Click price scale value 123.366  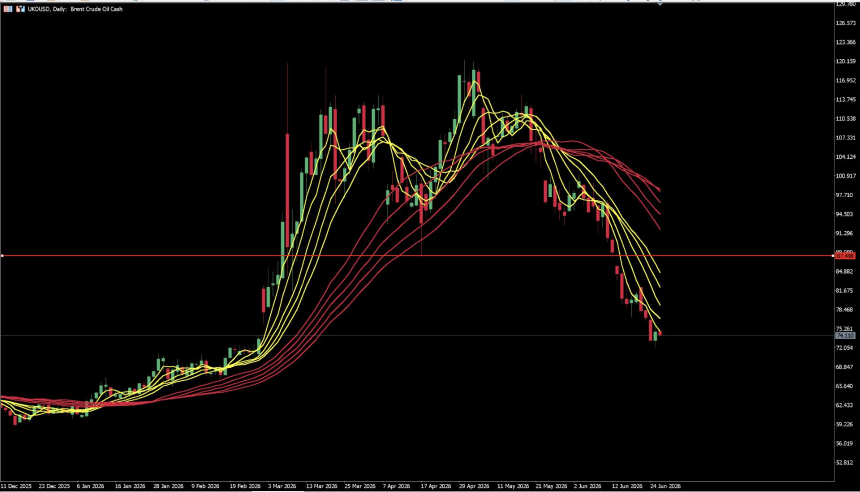845,42
